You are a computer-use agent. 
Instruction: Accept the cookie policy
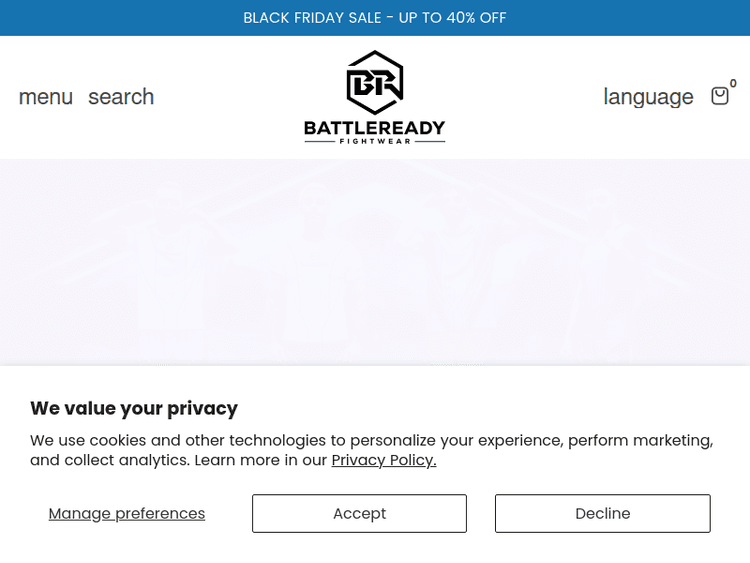[359, 513]
